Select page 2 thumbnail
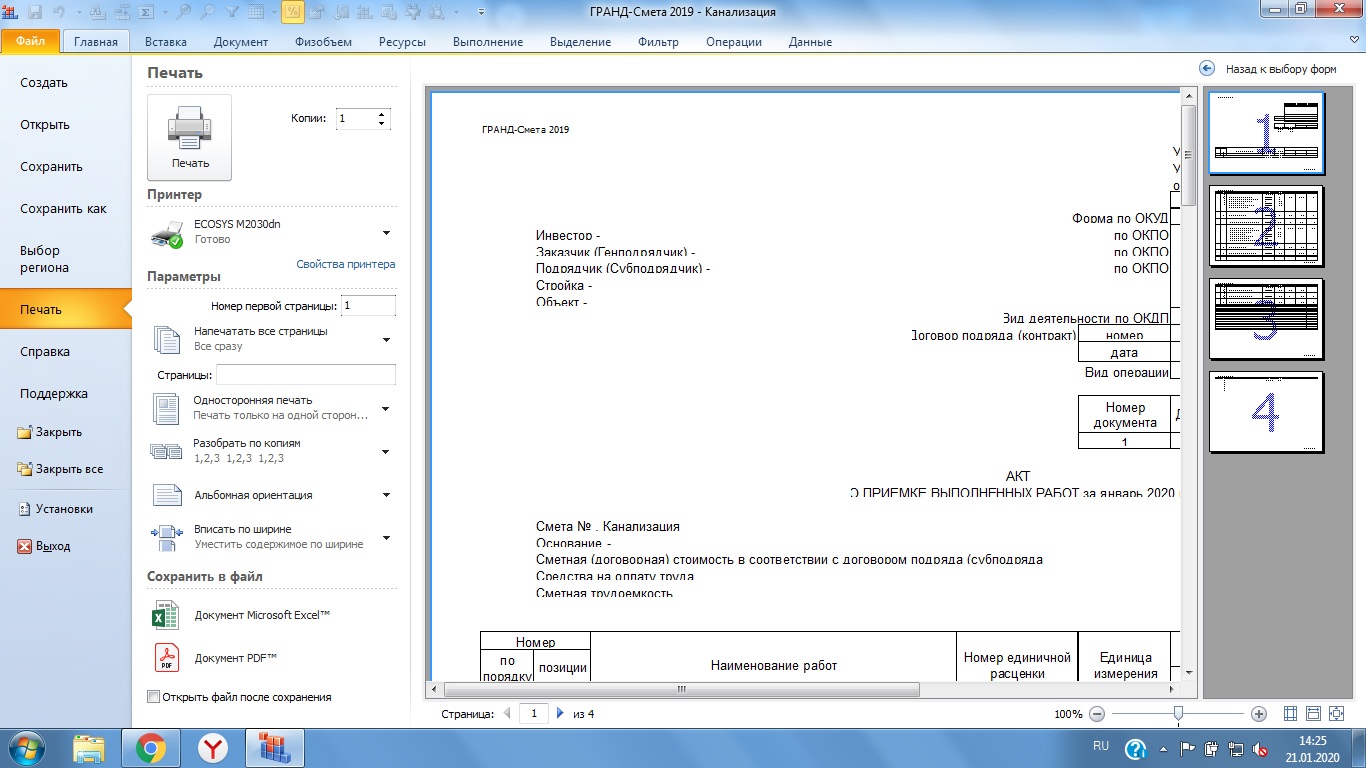 pos(1266,226)
